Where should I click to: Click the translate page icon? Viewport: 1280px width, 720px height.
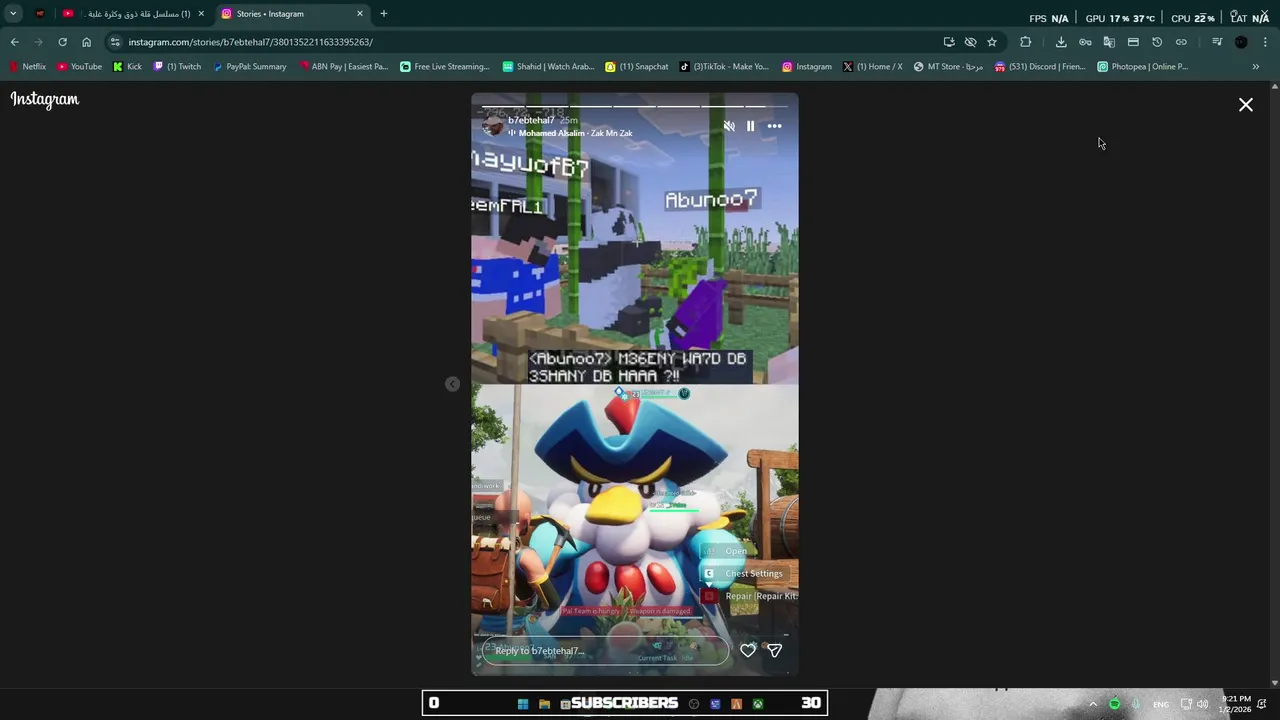[1109, 42]
